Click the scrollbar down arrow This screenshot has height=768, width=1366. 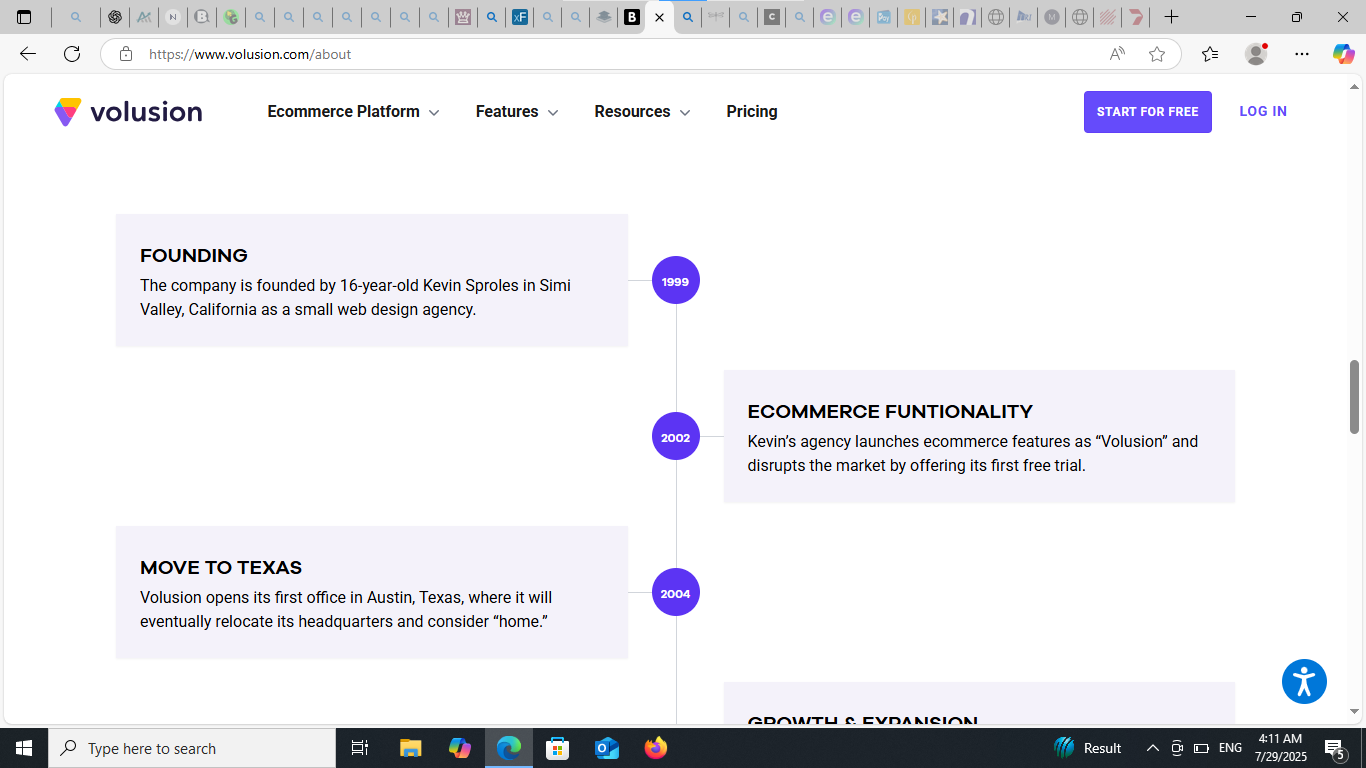coord(1355,711)
